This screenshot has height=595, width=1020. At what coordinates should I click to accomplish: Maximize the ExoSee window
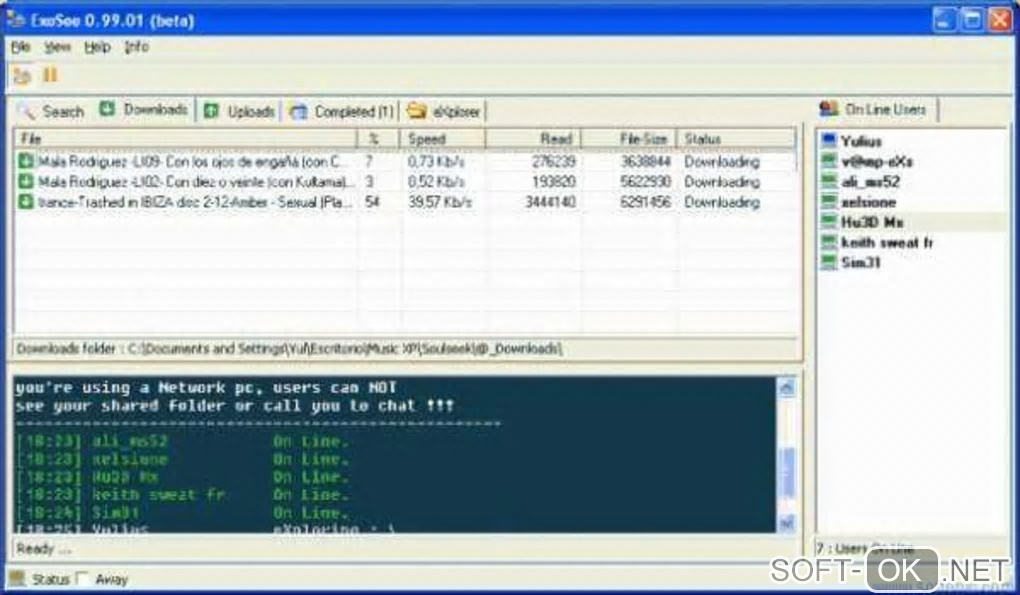(x=972, y=20)
